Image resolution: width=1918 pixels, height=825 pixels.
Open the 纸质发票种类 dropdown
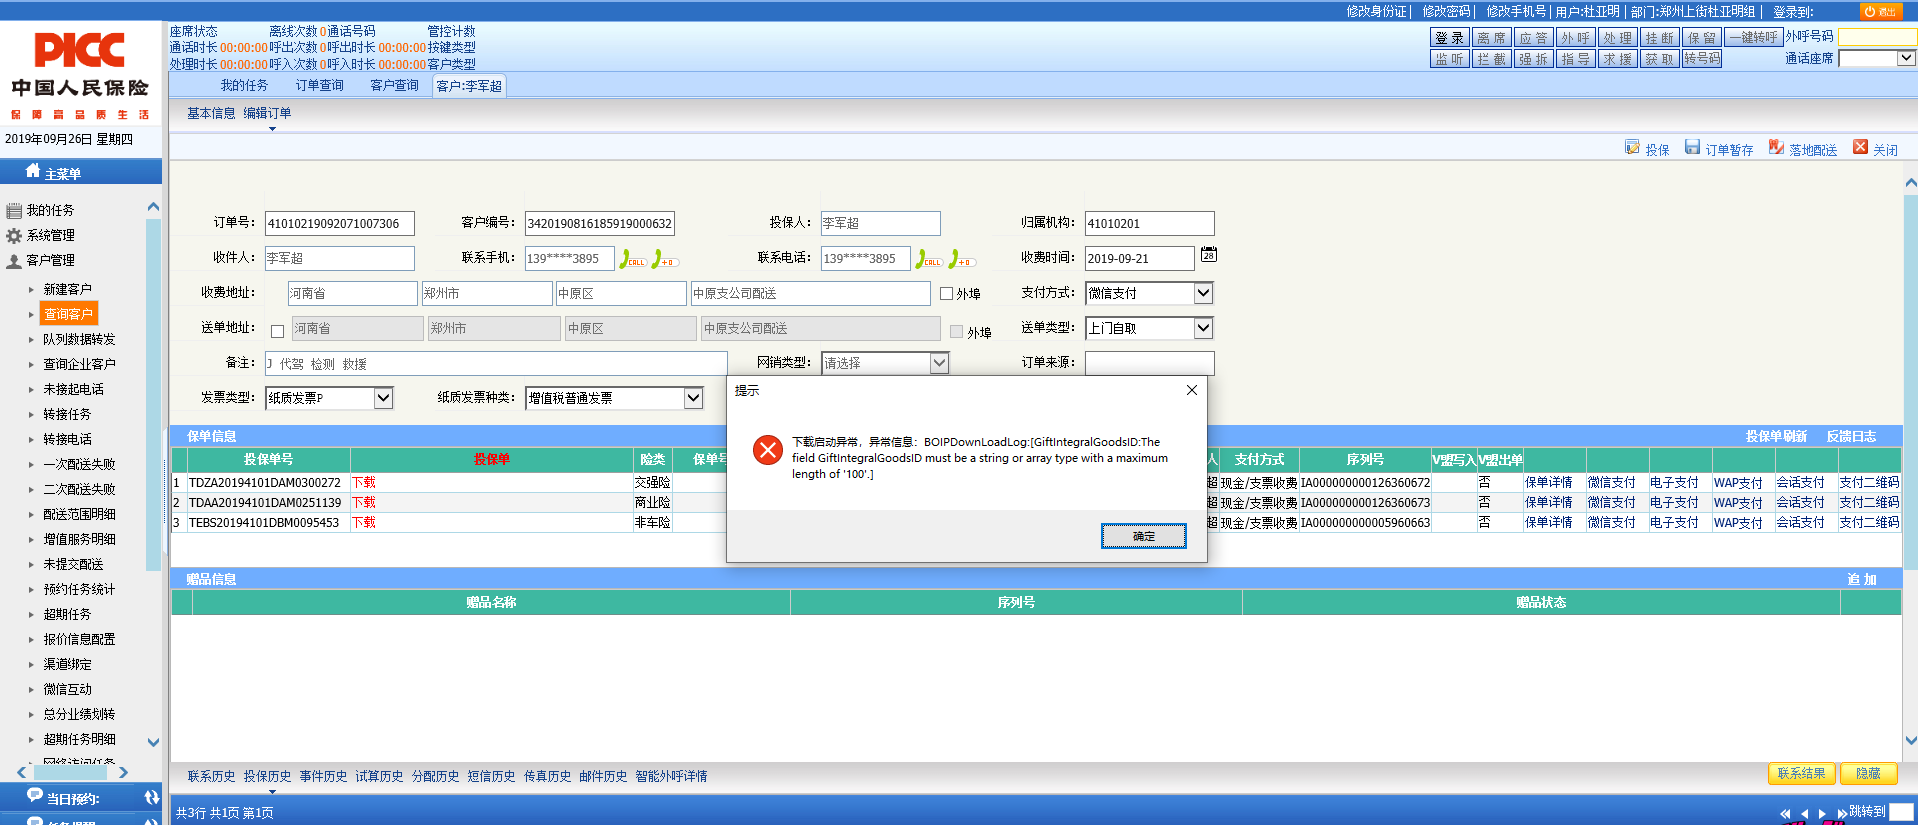[614, 398]
